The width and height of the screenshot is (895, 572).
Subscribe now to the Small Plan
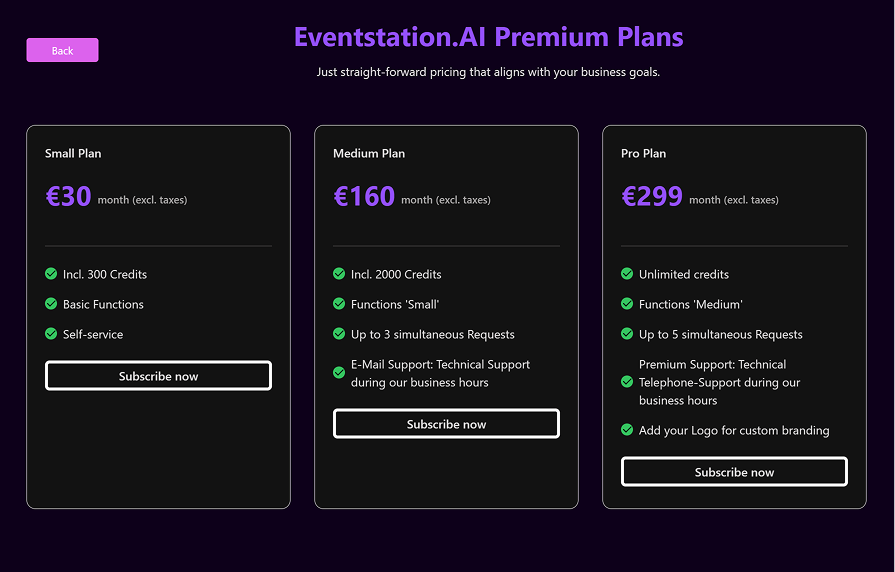[x=158, y=376]
